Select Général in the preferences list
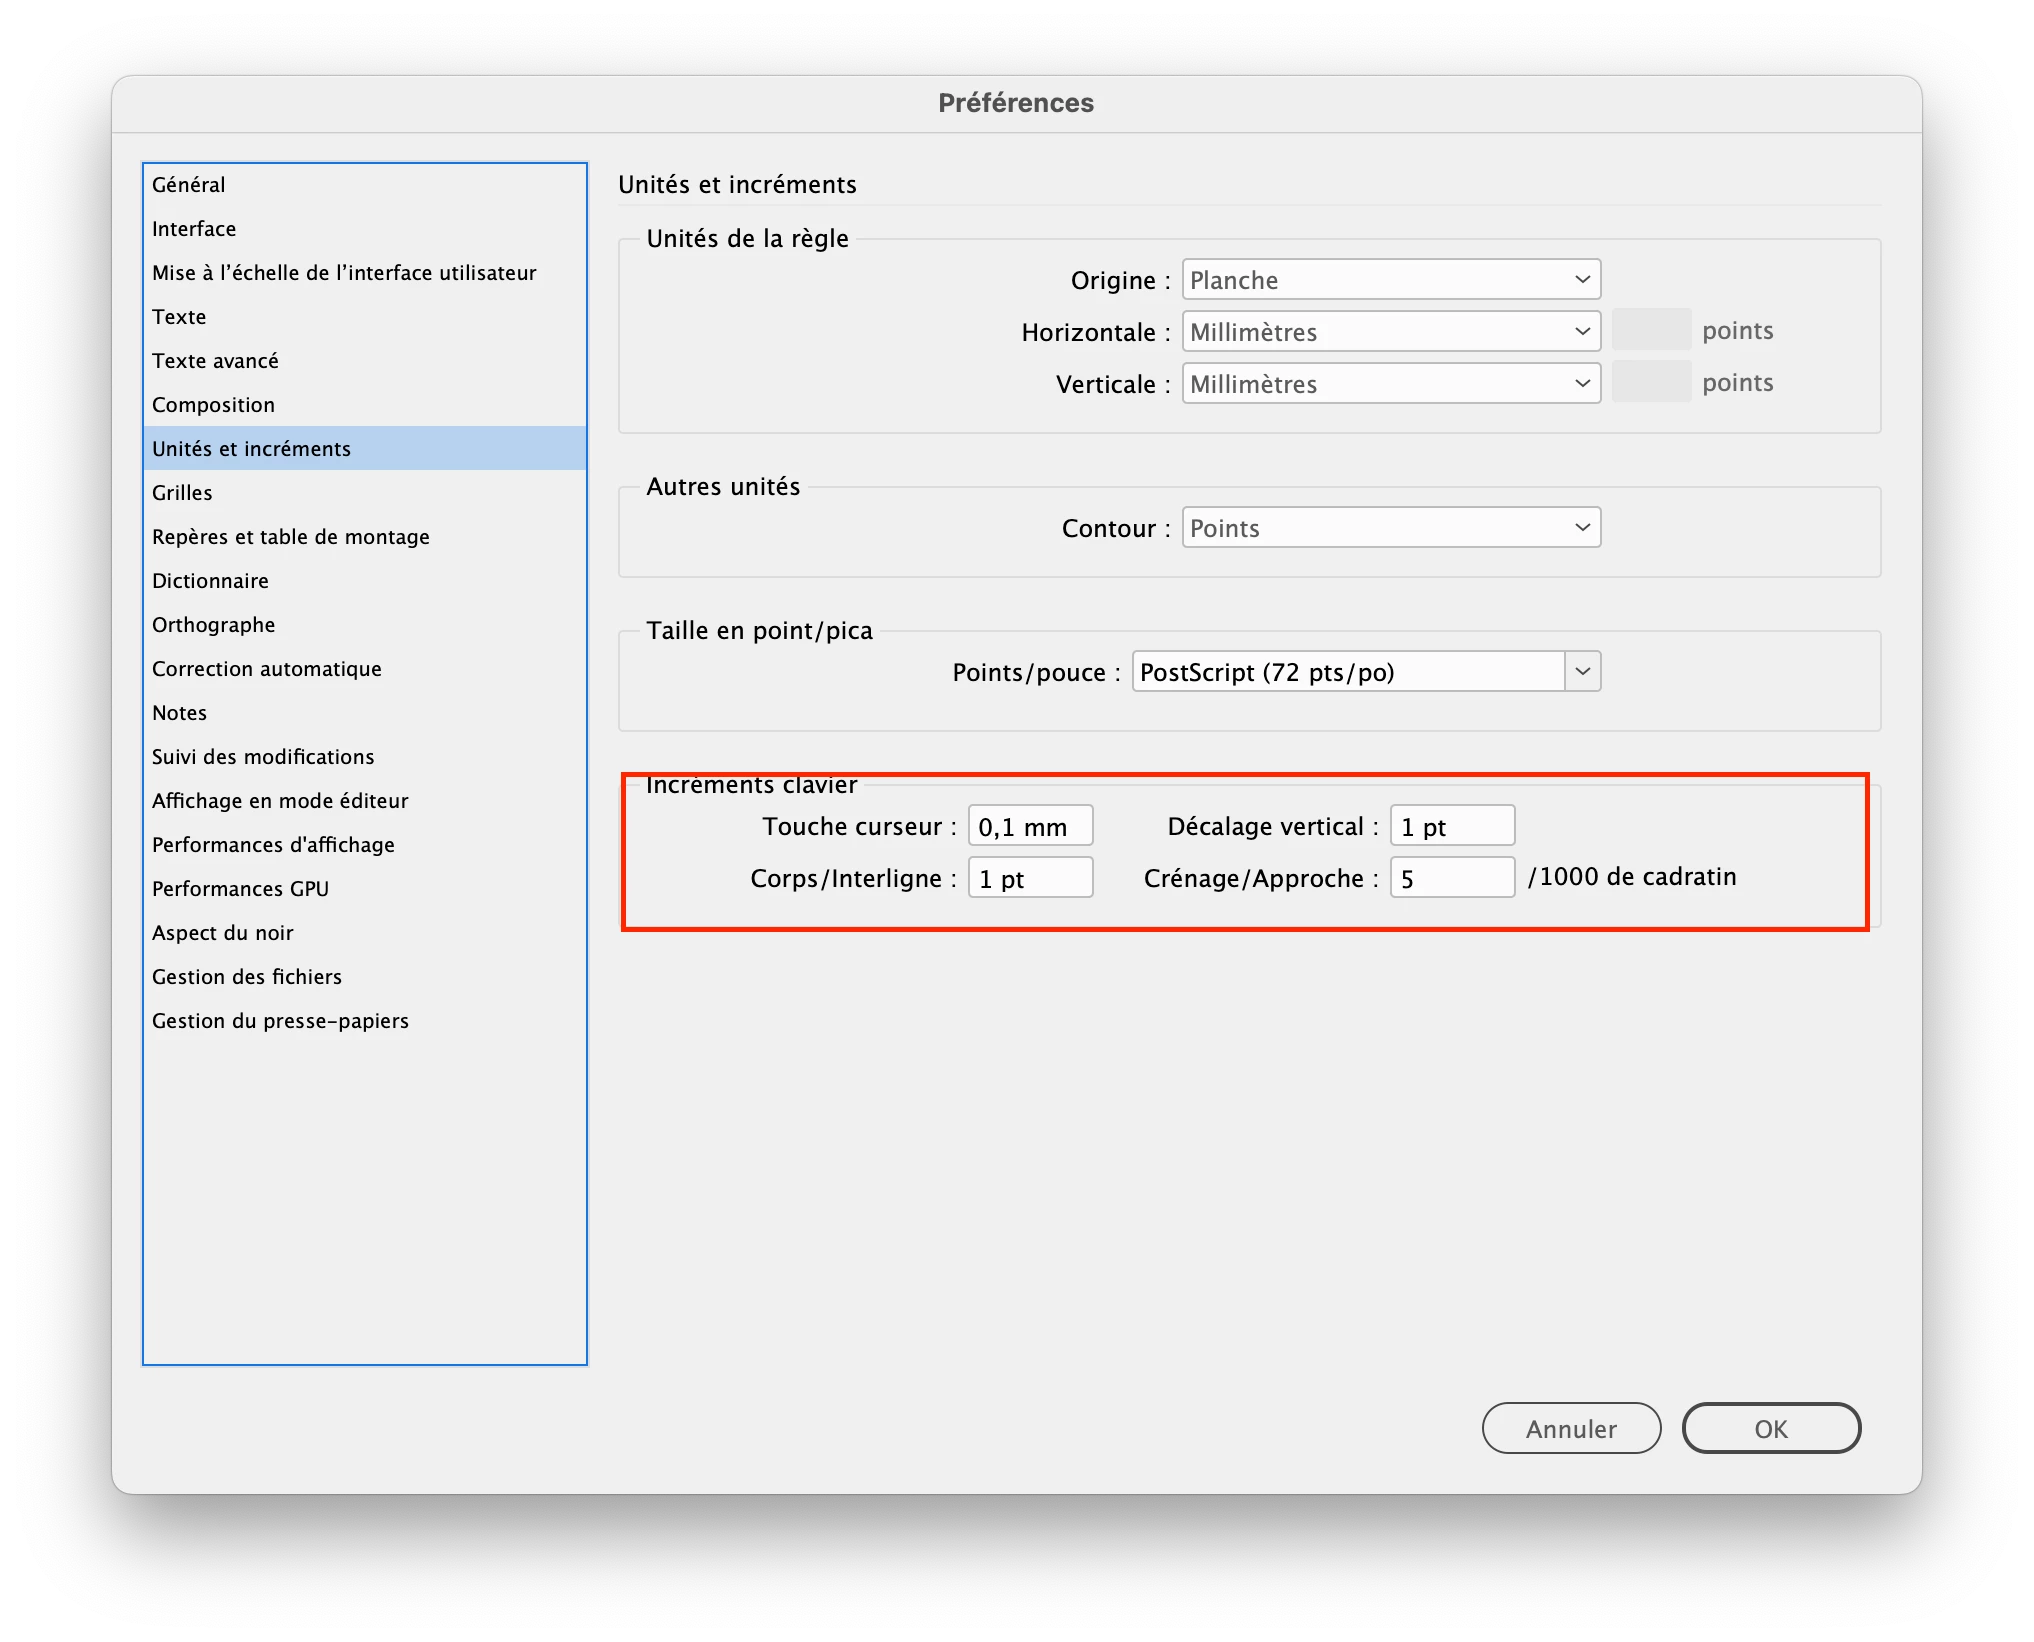The image size is (2034, 1642). pos(189,185)
